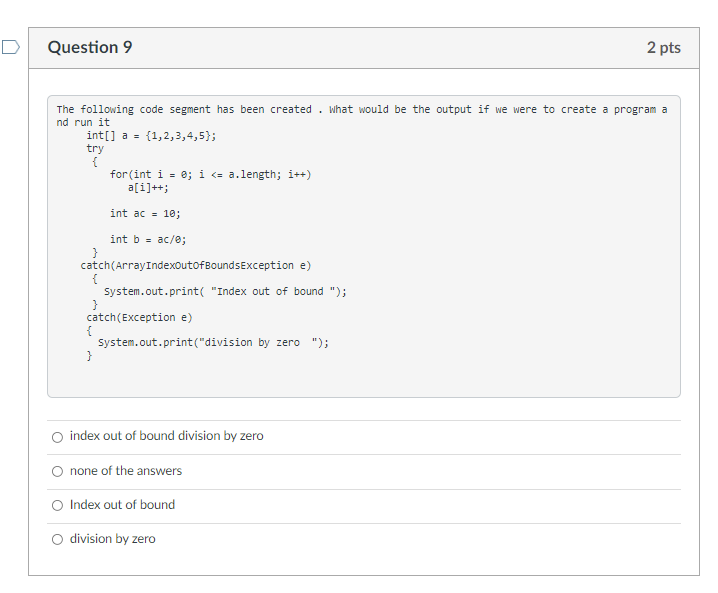This screenshot has width=718, height=593.
Task: Click the Question 9 heading
Action: click(x=90, y=47)
